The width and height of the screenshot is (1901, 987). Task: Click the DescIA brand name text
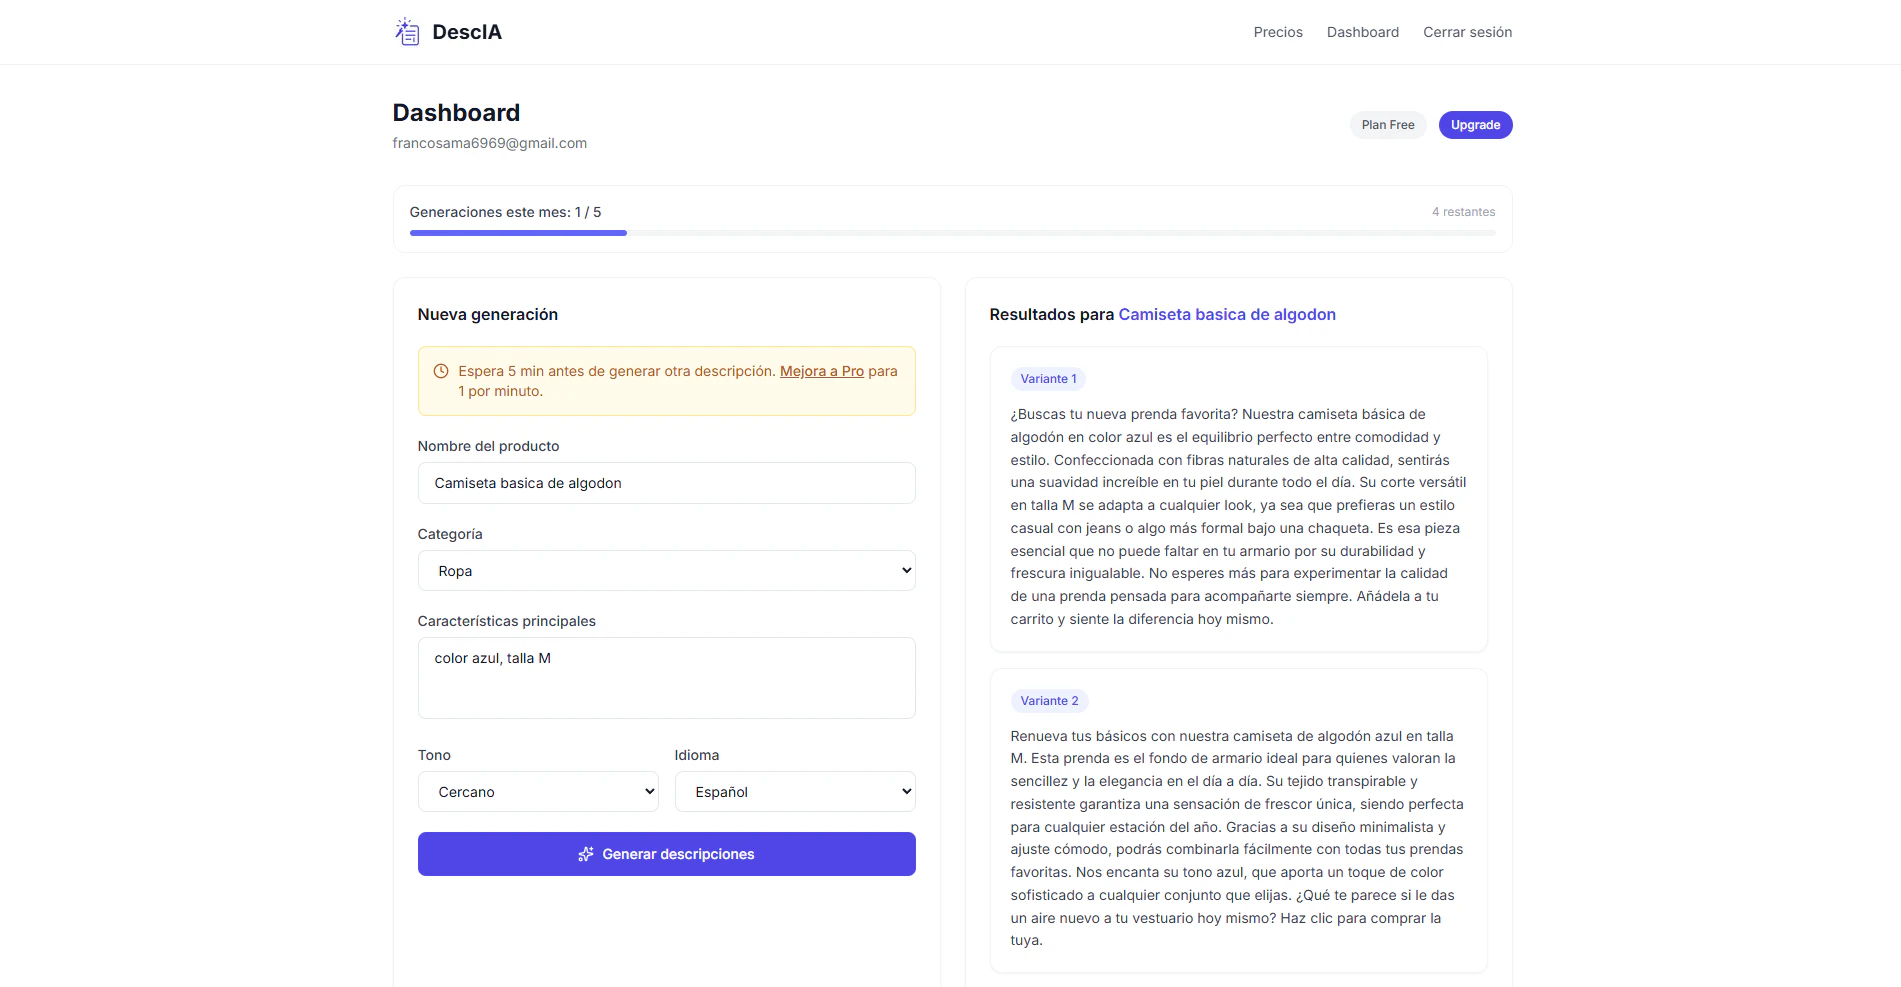(467, 32)
